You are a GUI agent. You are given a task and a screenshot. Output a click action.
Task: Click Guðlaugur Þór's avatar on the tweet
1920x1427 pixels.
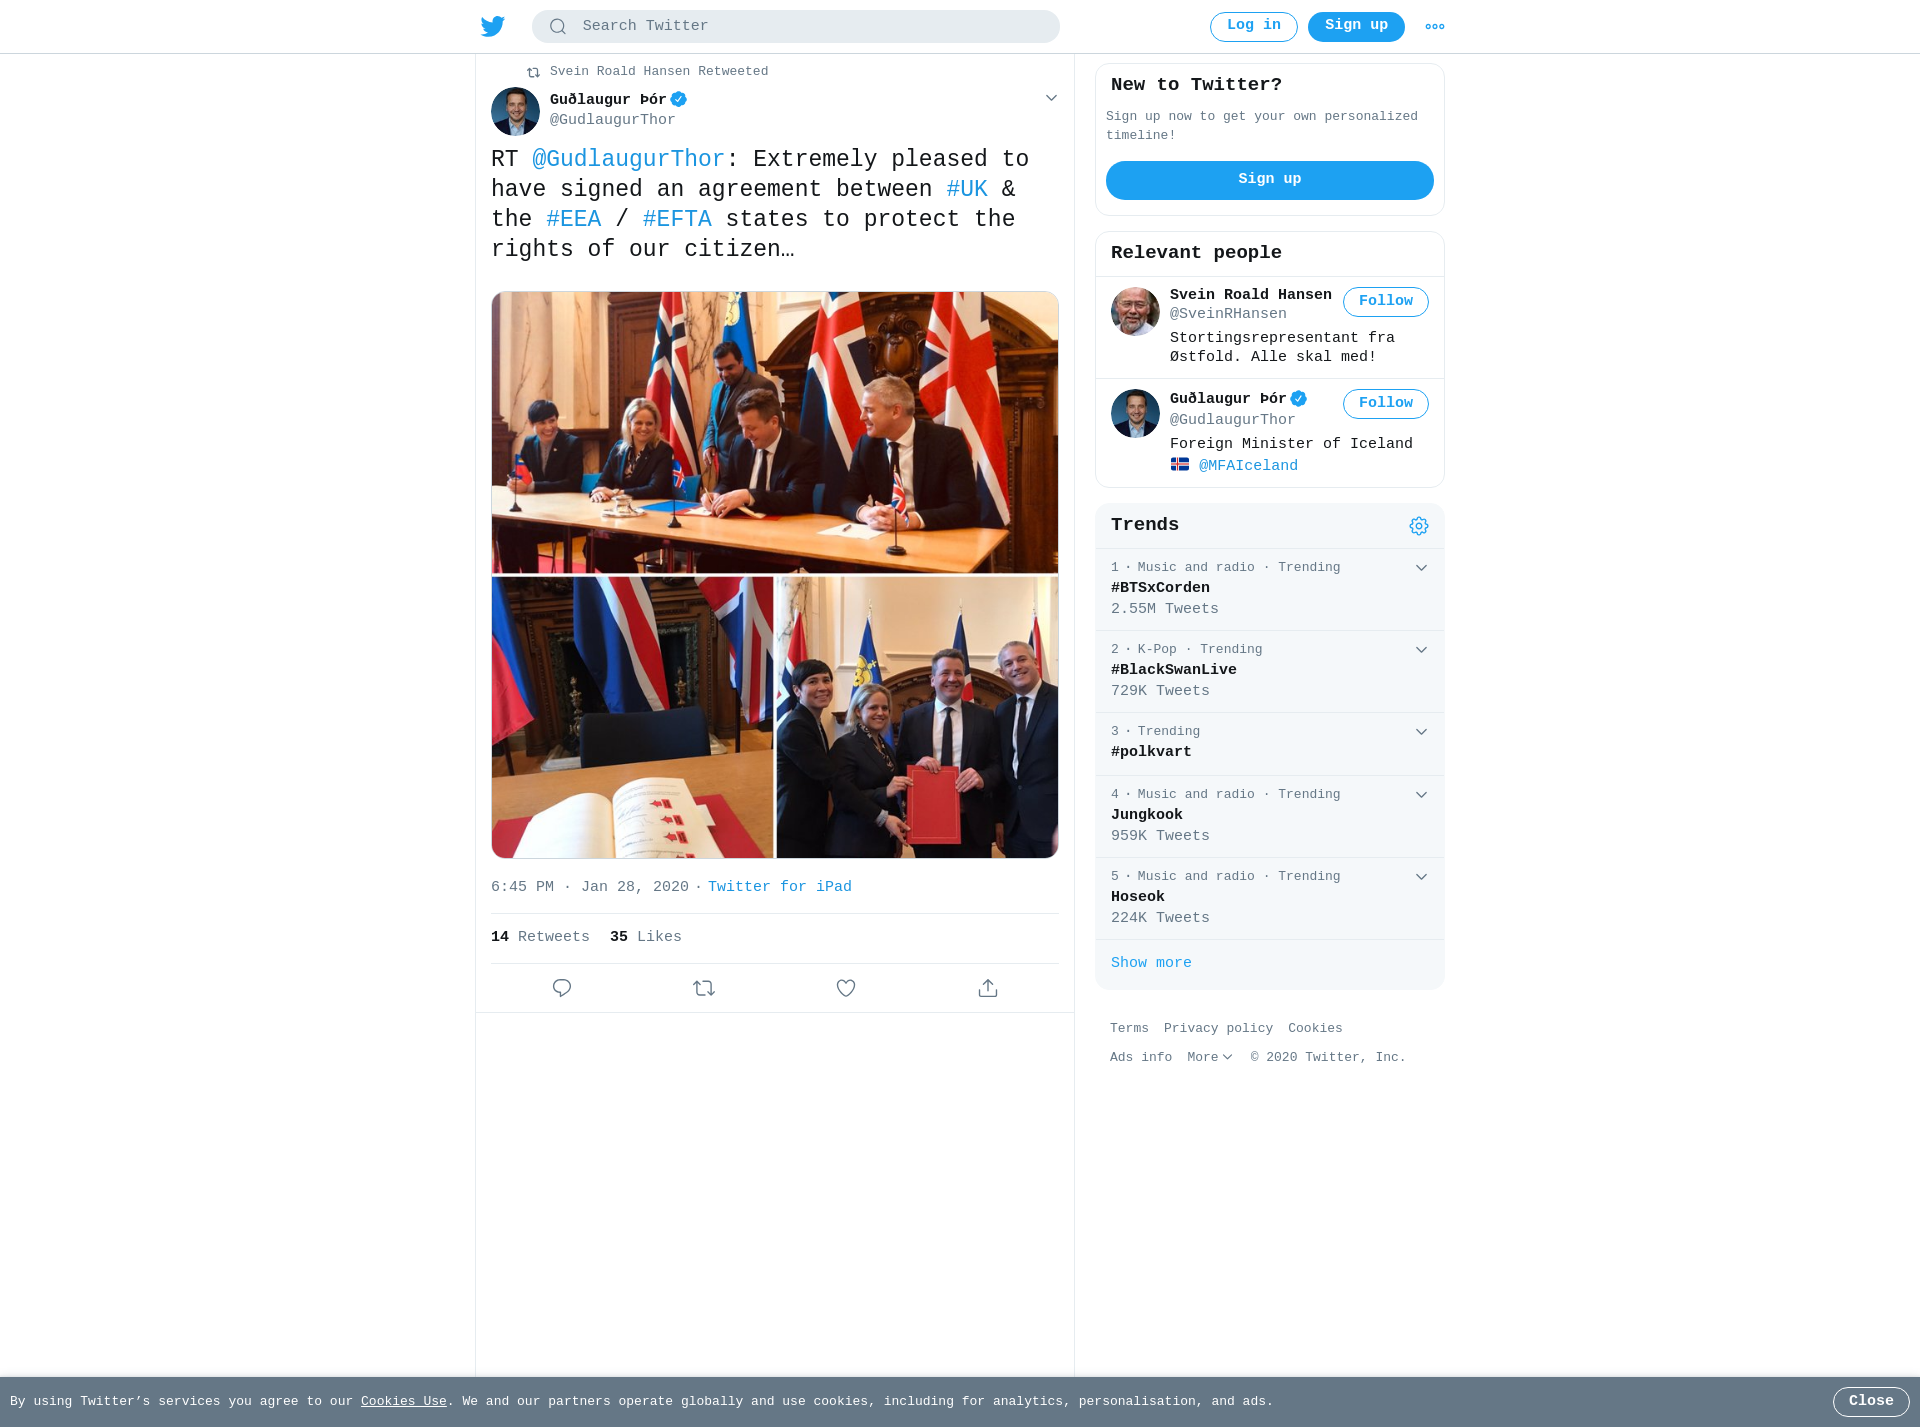pyautogui.click(x=515, y=111)
